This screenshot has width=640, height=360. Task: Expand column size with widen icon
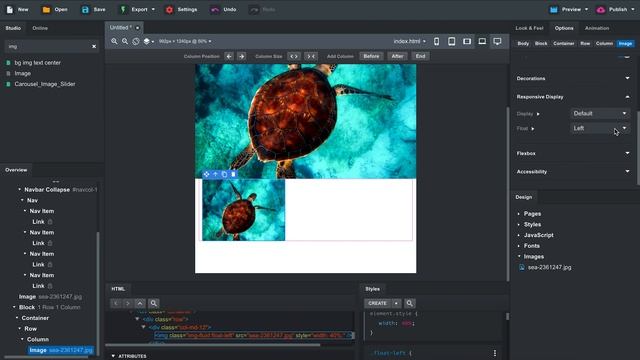[x=294, y=56]
